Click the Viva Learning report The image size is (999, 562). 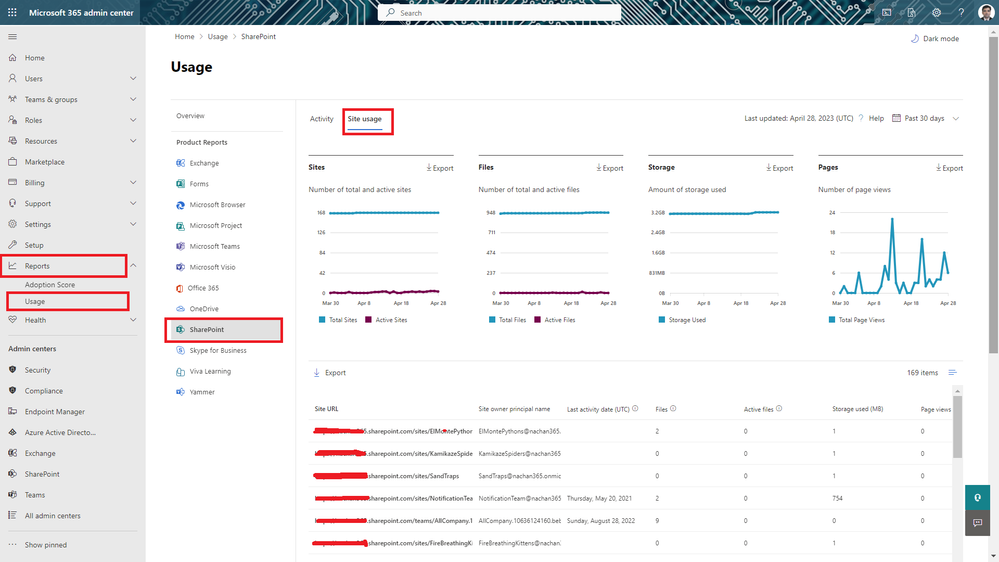(210, 371)
